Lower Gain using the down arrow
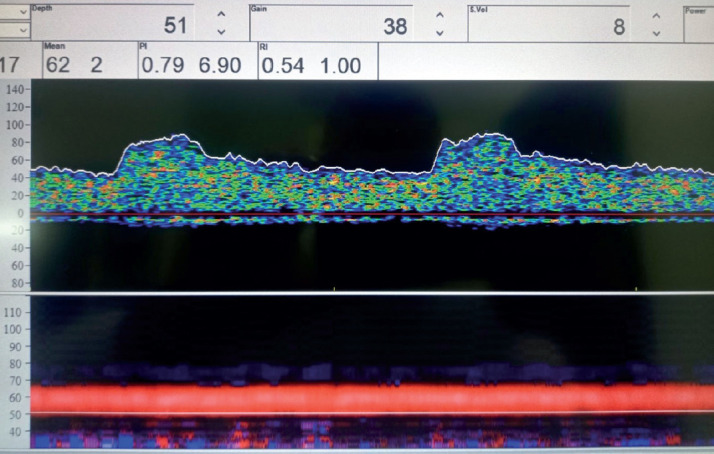The height and width of the screenshot is (454, 714). [438, 34]
